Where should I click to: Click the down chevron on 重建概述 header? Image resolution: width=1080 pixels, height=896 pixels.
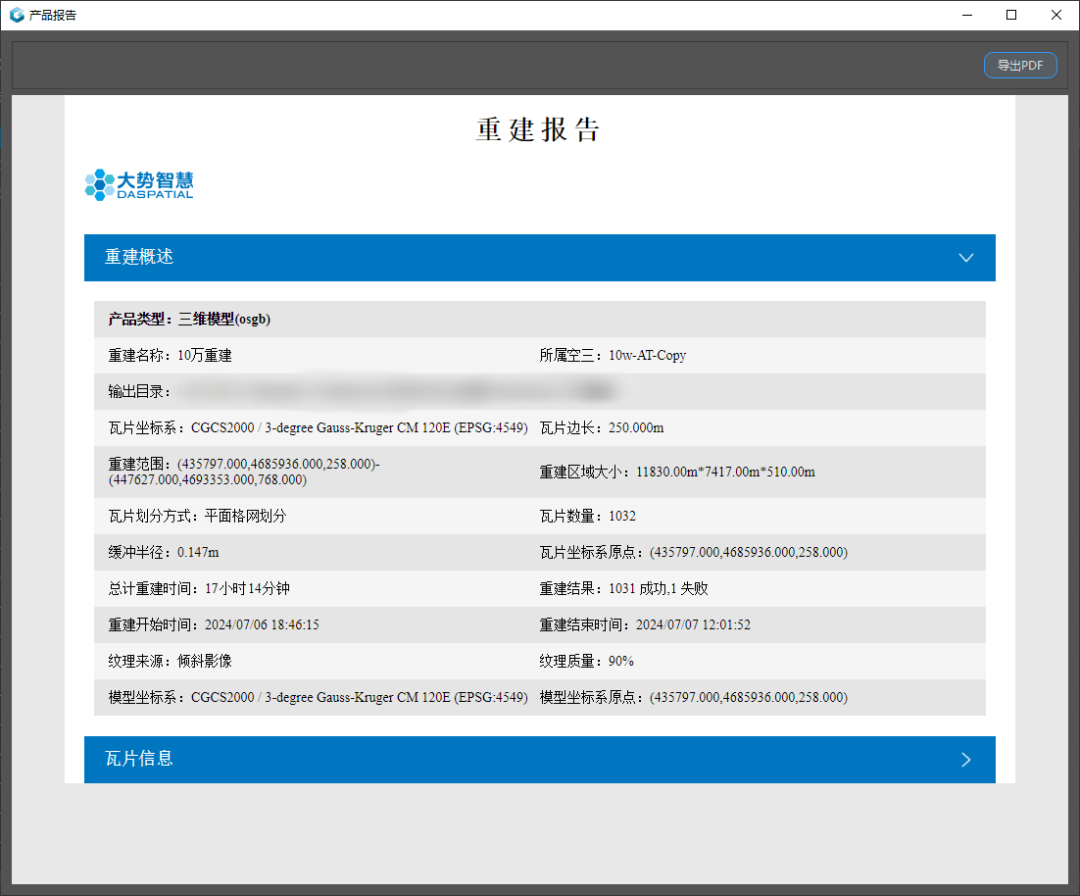(x=966, y=258)
